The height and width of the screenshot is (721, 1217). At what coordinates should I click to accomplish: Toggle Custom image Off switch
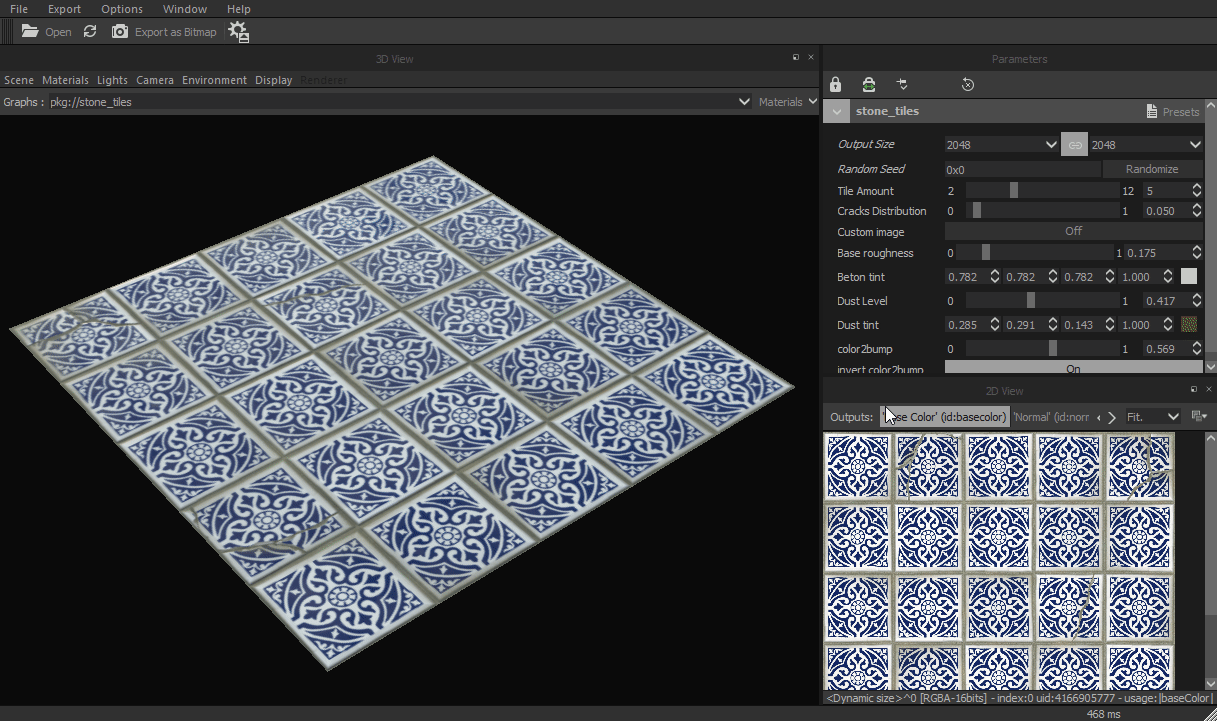point(1073,231)
